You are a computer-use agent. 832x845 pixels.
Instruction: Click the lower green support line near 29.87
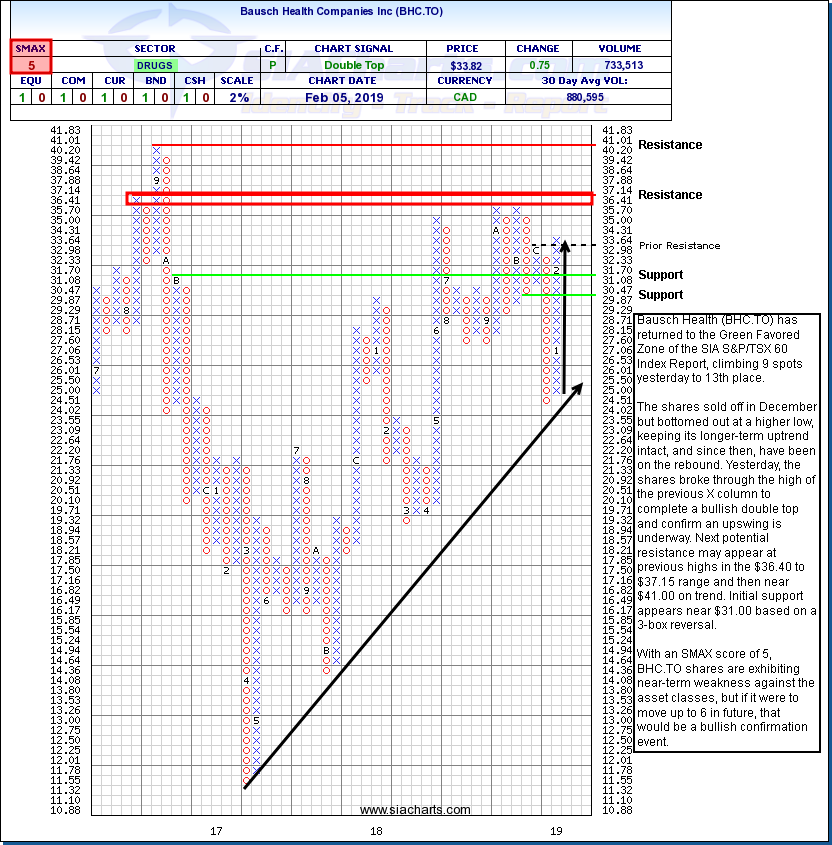point(558,294)
